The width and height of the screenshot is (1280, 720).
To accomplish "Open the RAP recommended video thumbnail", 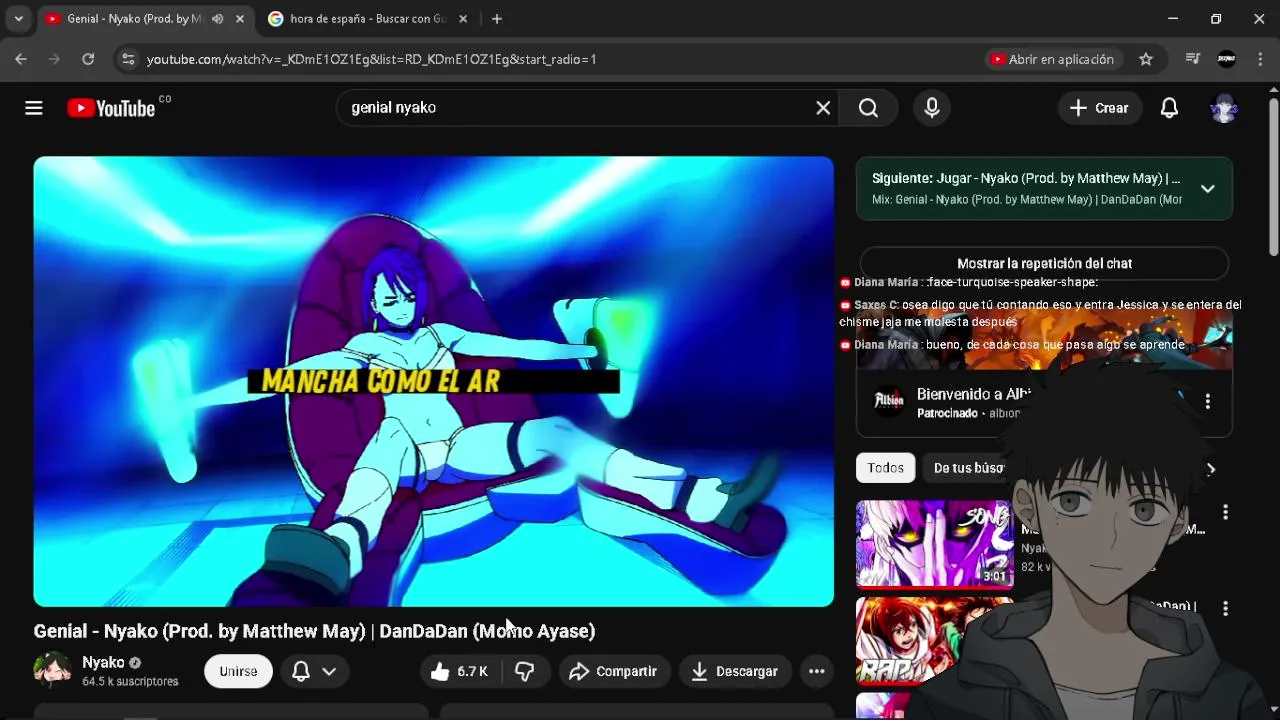I will point(934,641).
